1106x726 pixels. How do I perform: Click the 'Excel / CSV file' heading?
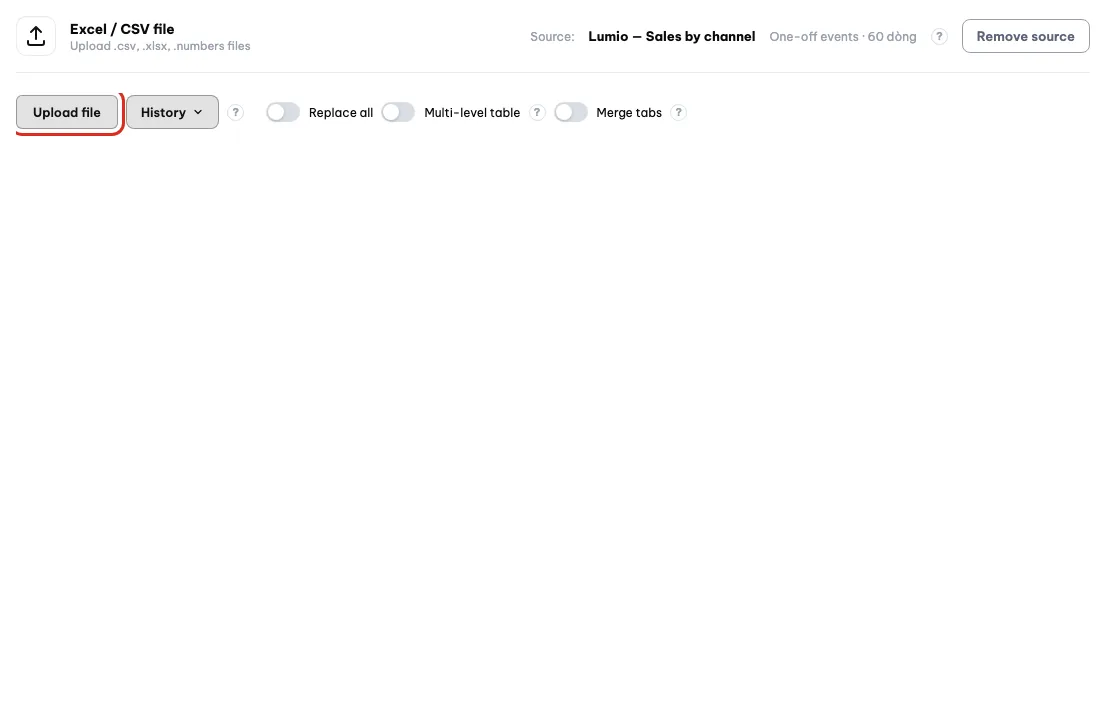[x=122, y=29]
